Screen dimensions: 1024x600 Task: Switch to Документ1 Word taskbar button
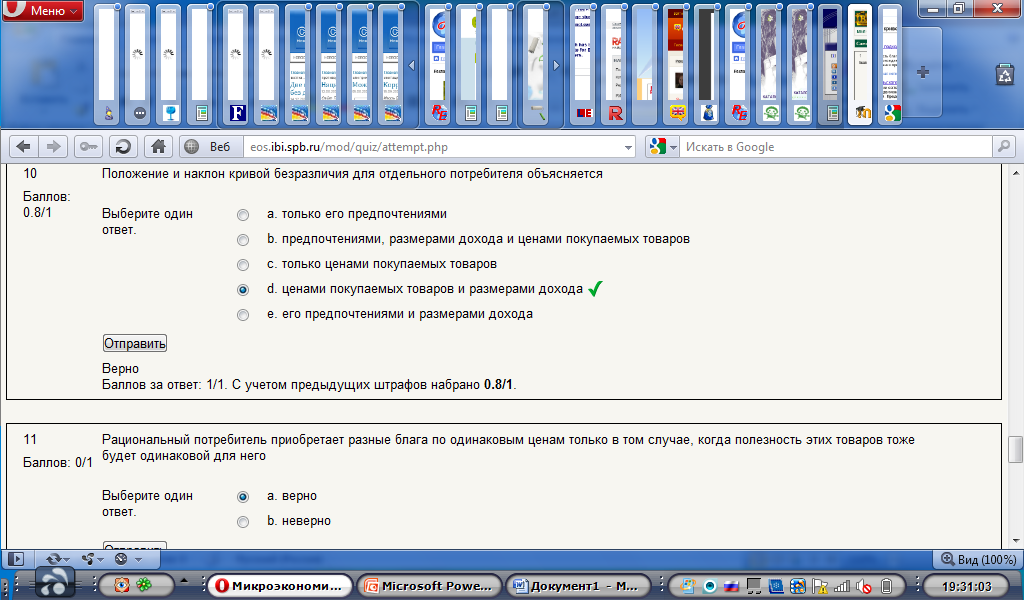579,586
